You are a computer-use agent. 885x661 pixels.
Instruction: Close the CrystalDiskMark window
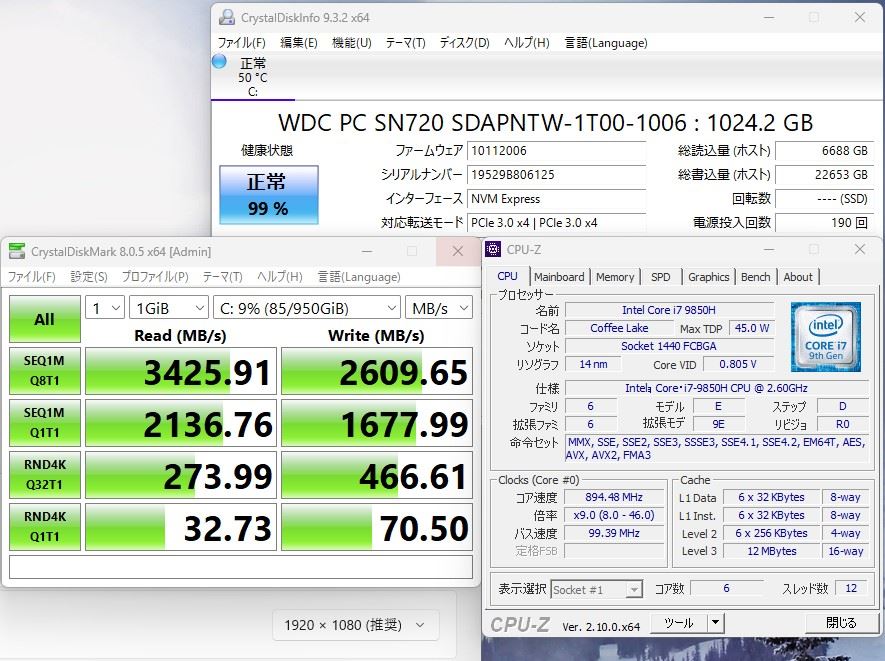(458, 251)
